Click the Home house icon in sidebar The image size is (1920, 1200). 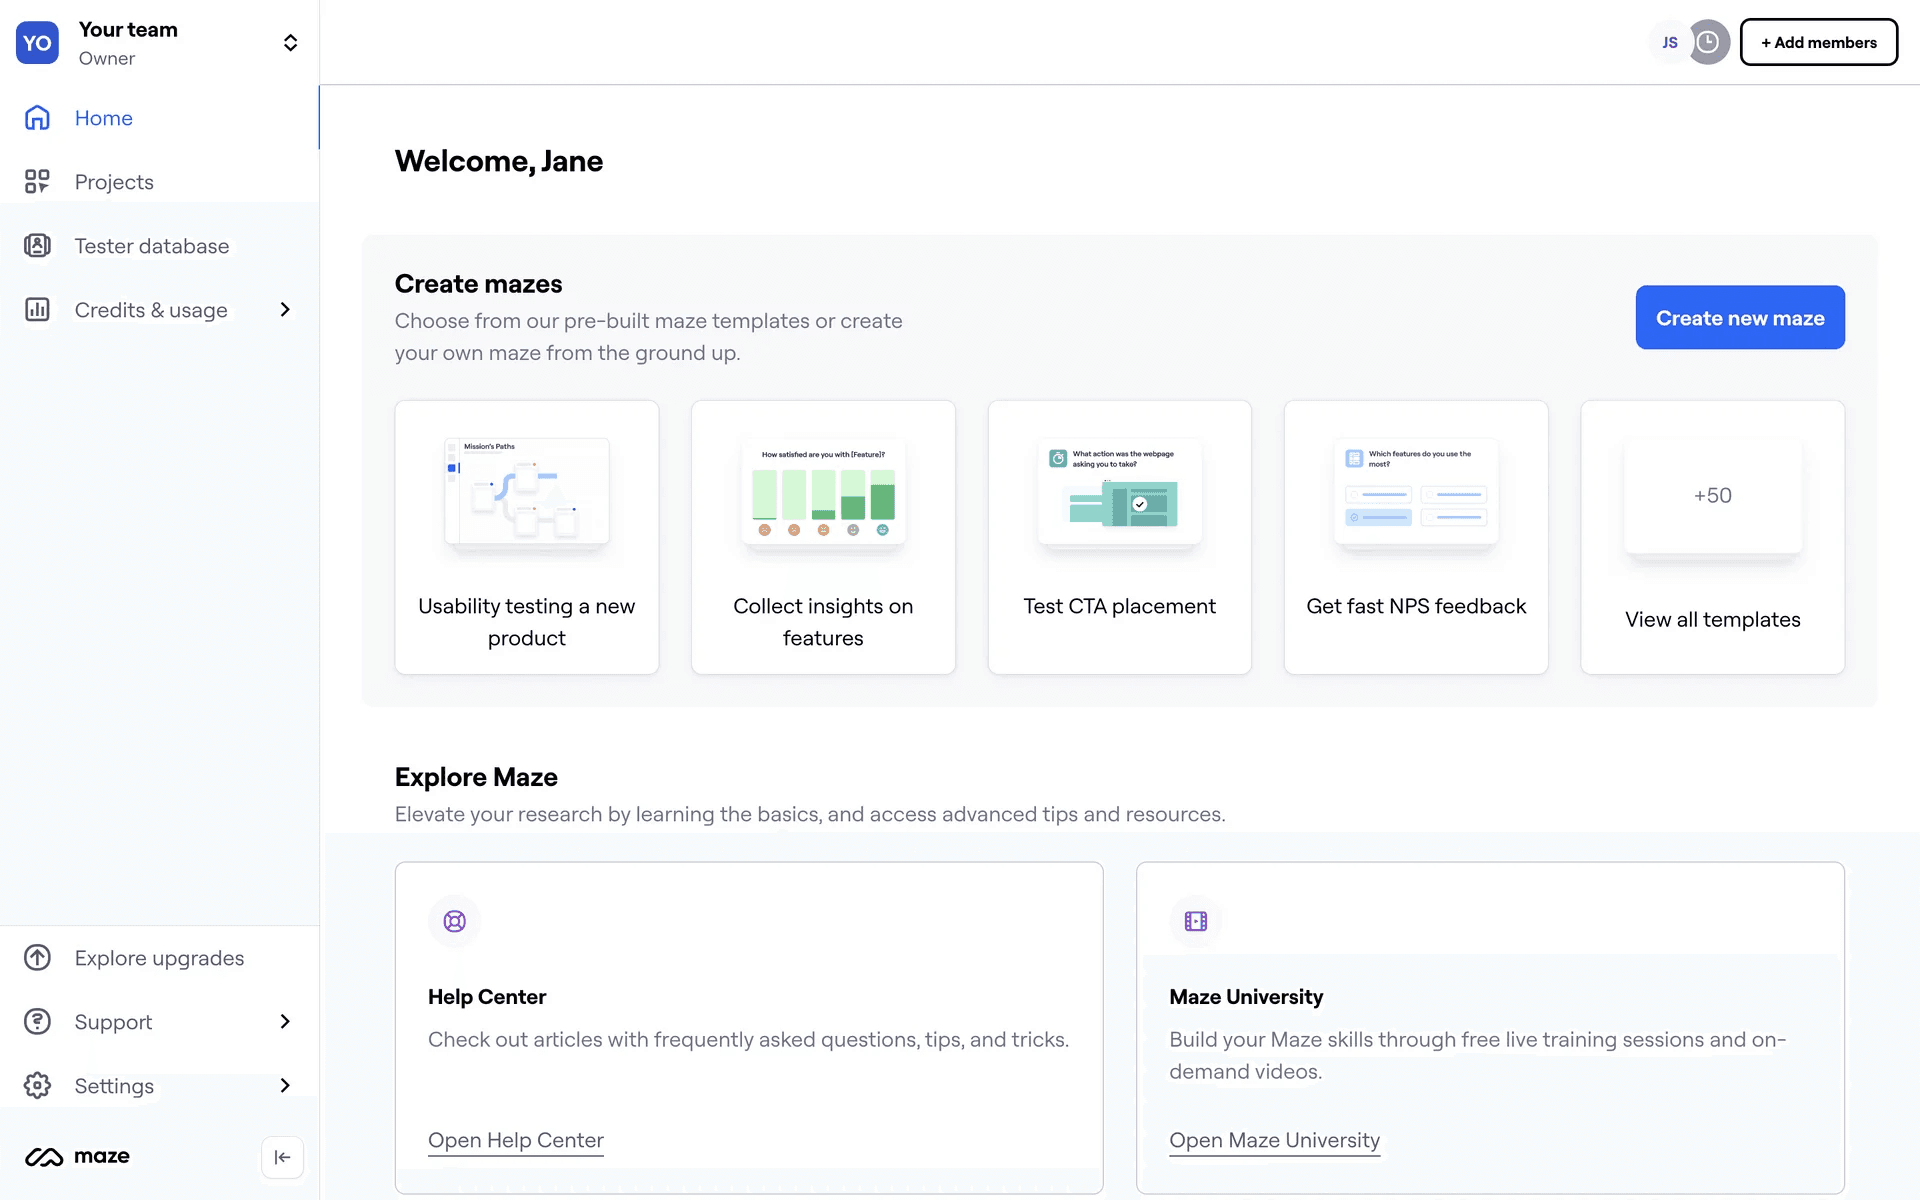click(x=37, y=118)
